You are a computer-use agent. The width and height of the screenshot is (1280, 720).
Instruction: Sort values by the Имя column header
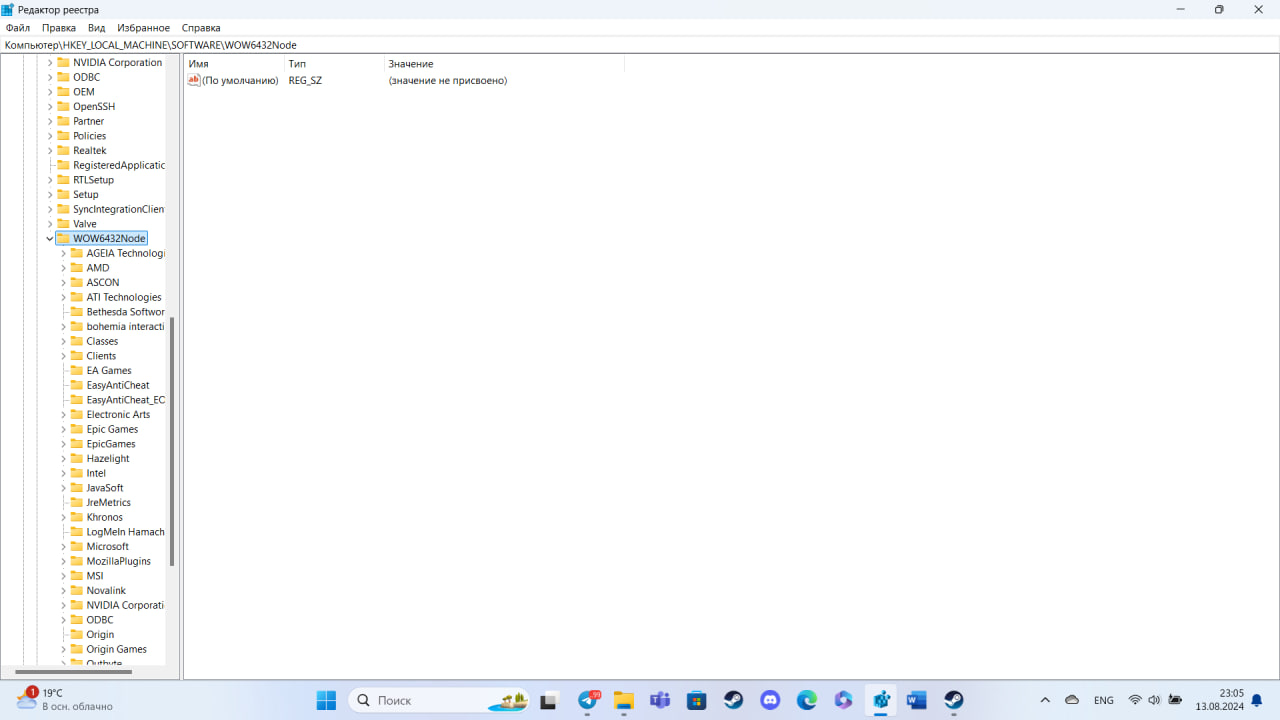coord(234,64)
